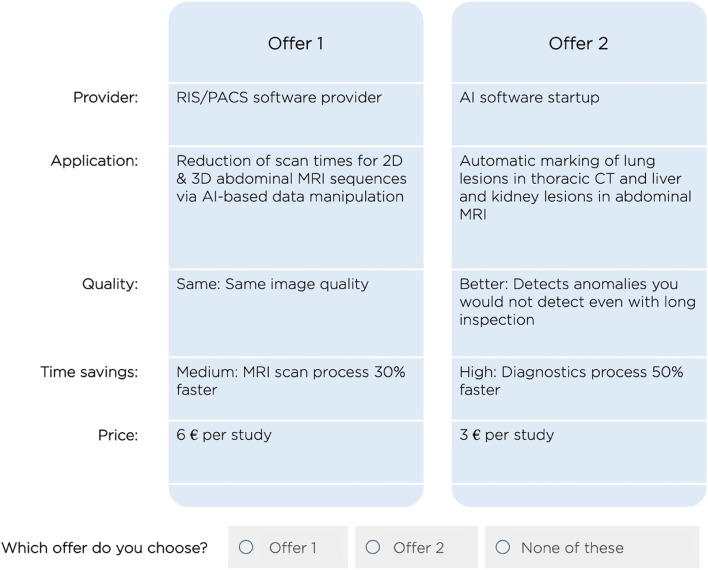Click the "6 € per study" price
Screen dimensions: 708x570
[224, 435]
